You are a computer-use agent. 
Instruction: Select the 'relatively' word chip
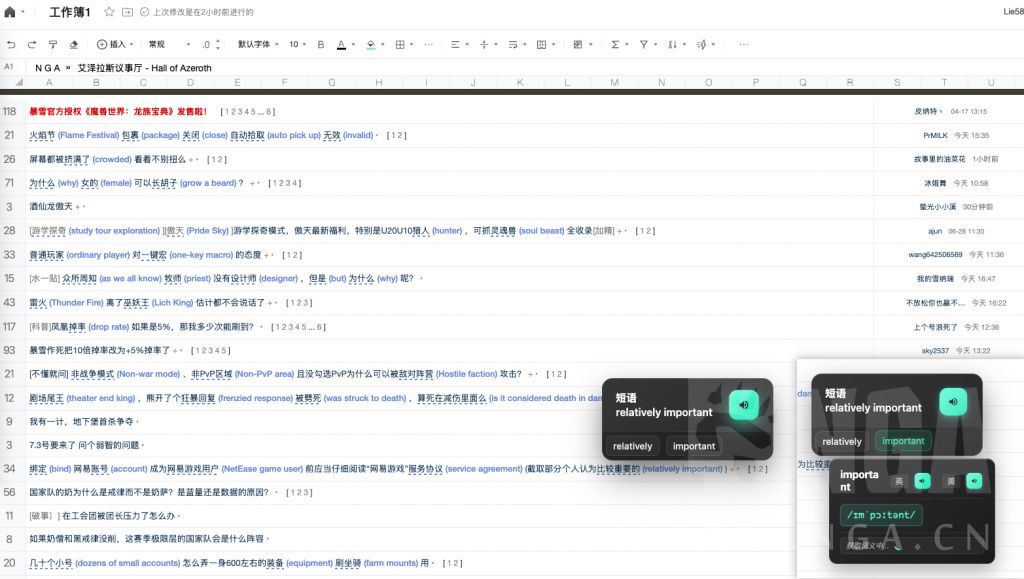click(633, 446)
